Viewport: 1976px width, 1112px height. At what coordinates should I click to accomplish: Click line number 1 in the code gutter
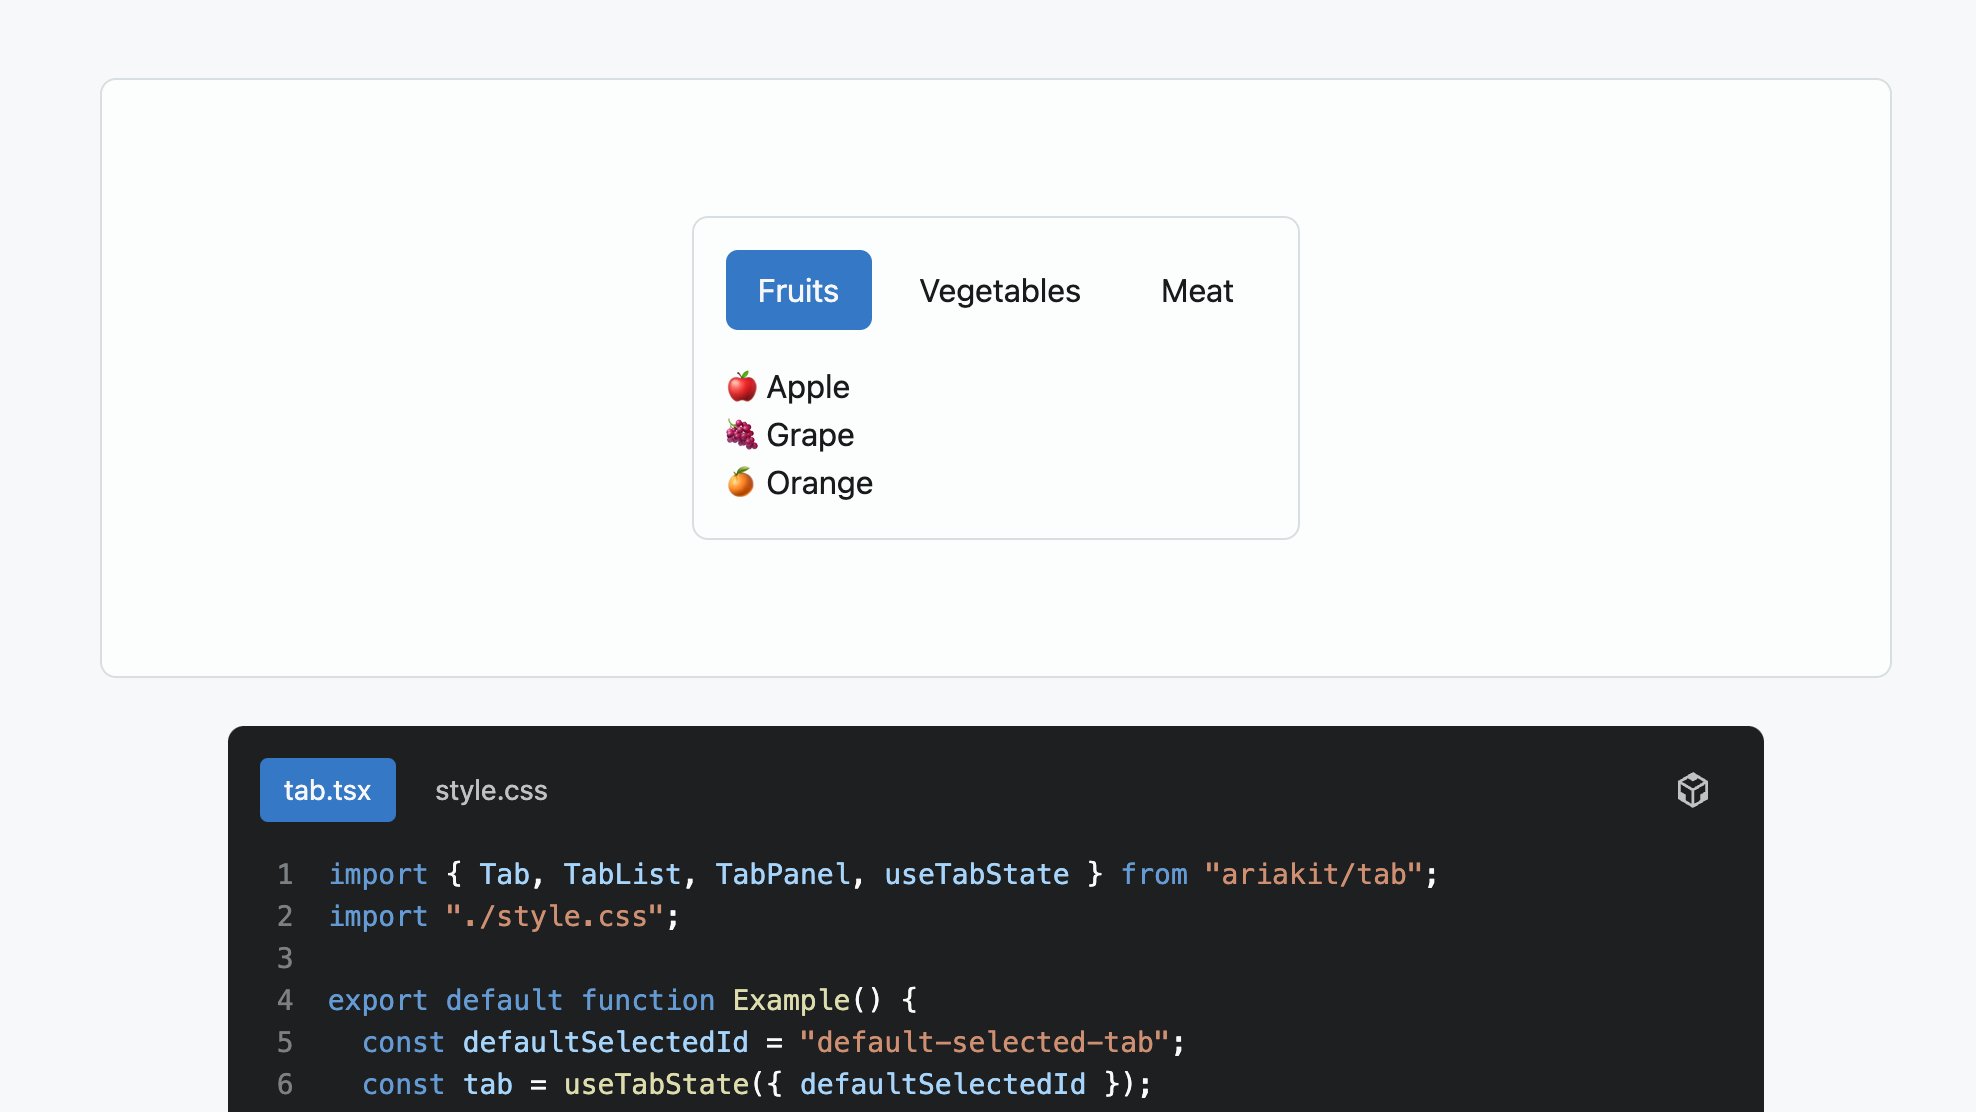coord(285,874)
